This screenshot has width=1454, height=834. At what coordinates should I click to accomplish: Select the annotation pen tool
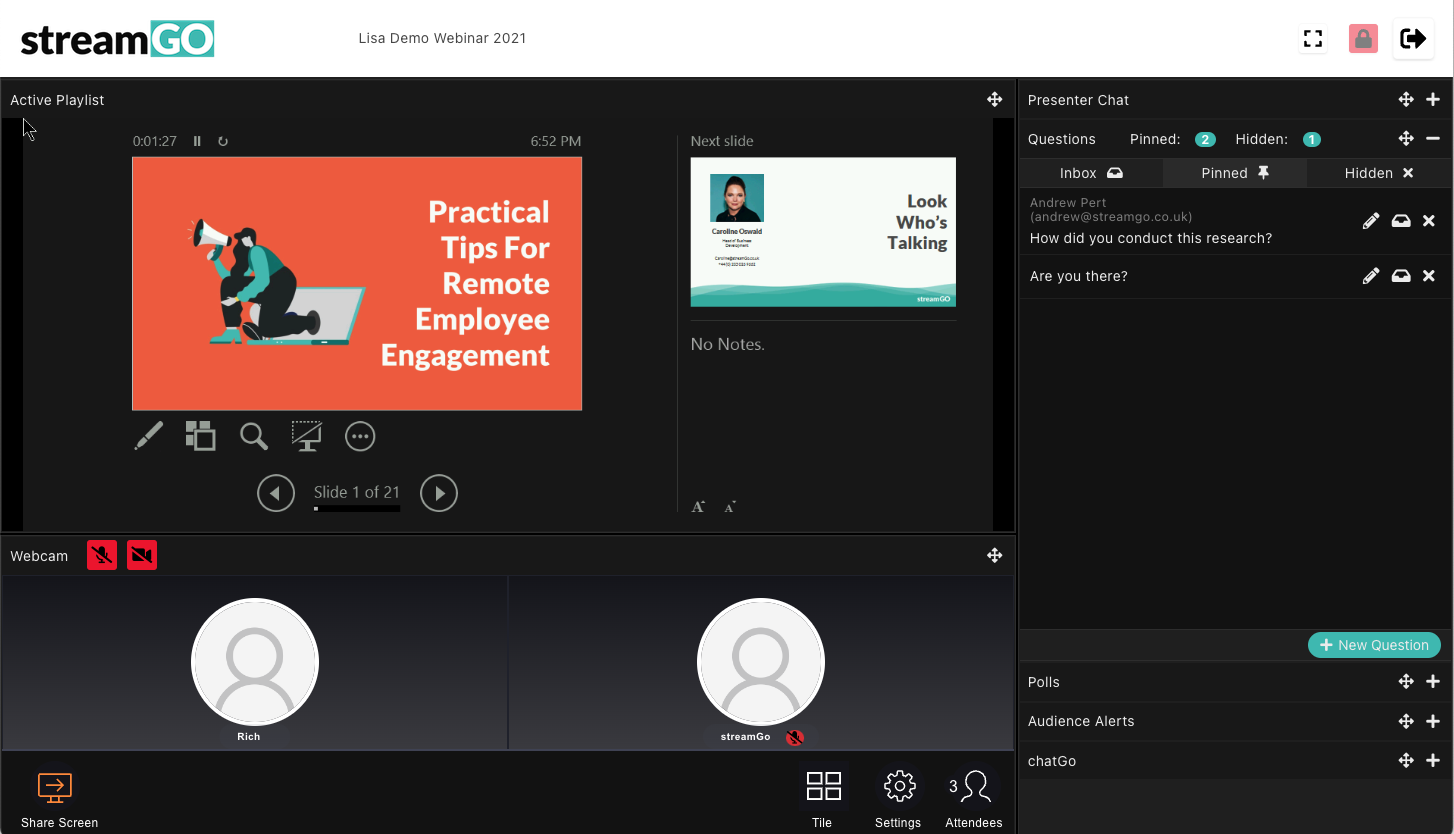(x=148, y=435)
